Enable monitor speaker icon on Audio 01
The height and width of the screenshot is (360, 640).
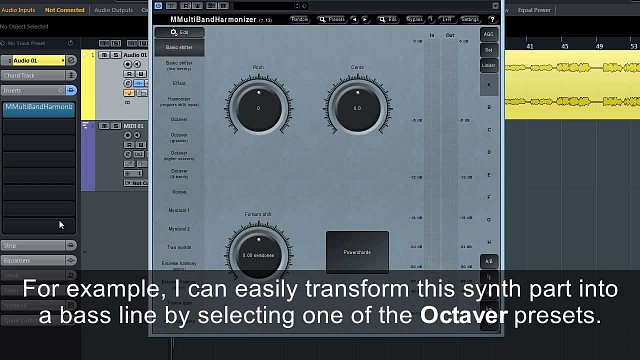(137, 64)
